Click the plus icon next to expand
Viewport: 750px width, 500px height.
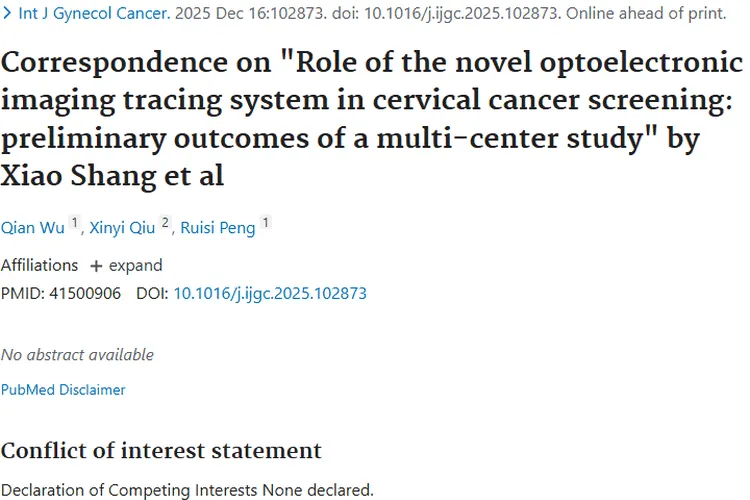[96, 266]
